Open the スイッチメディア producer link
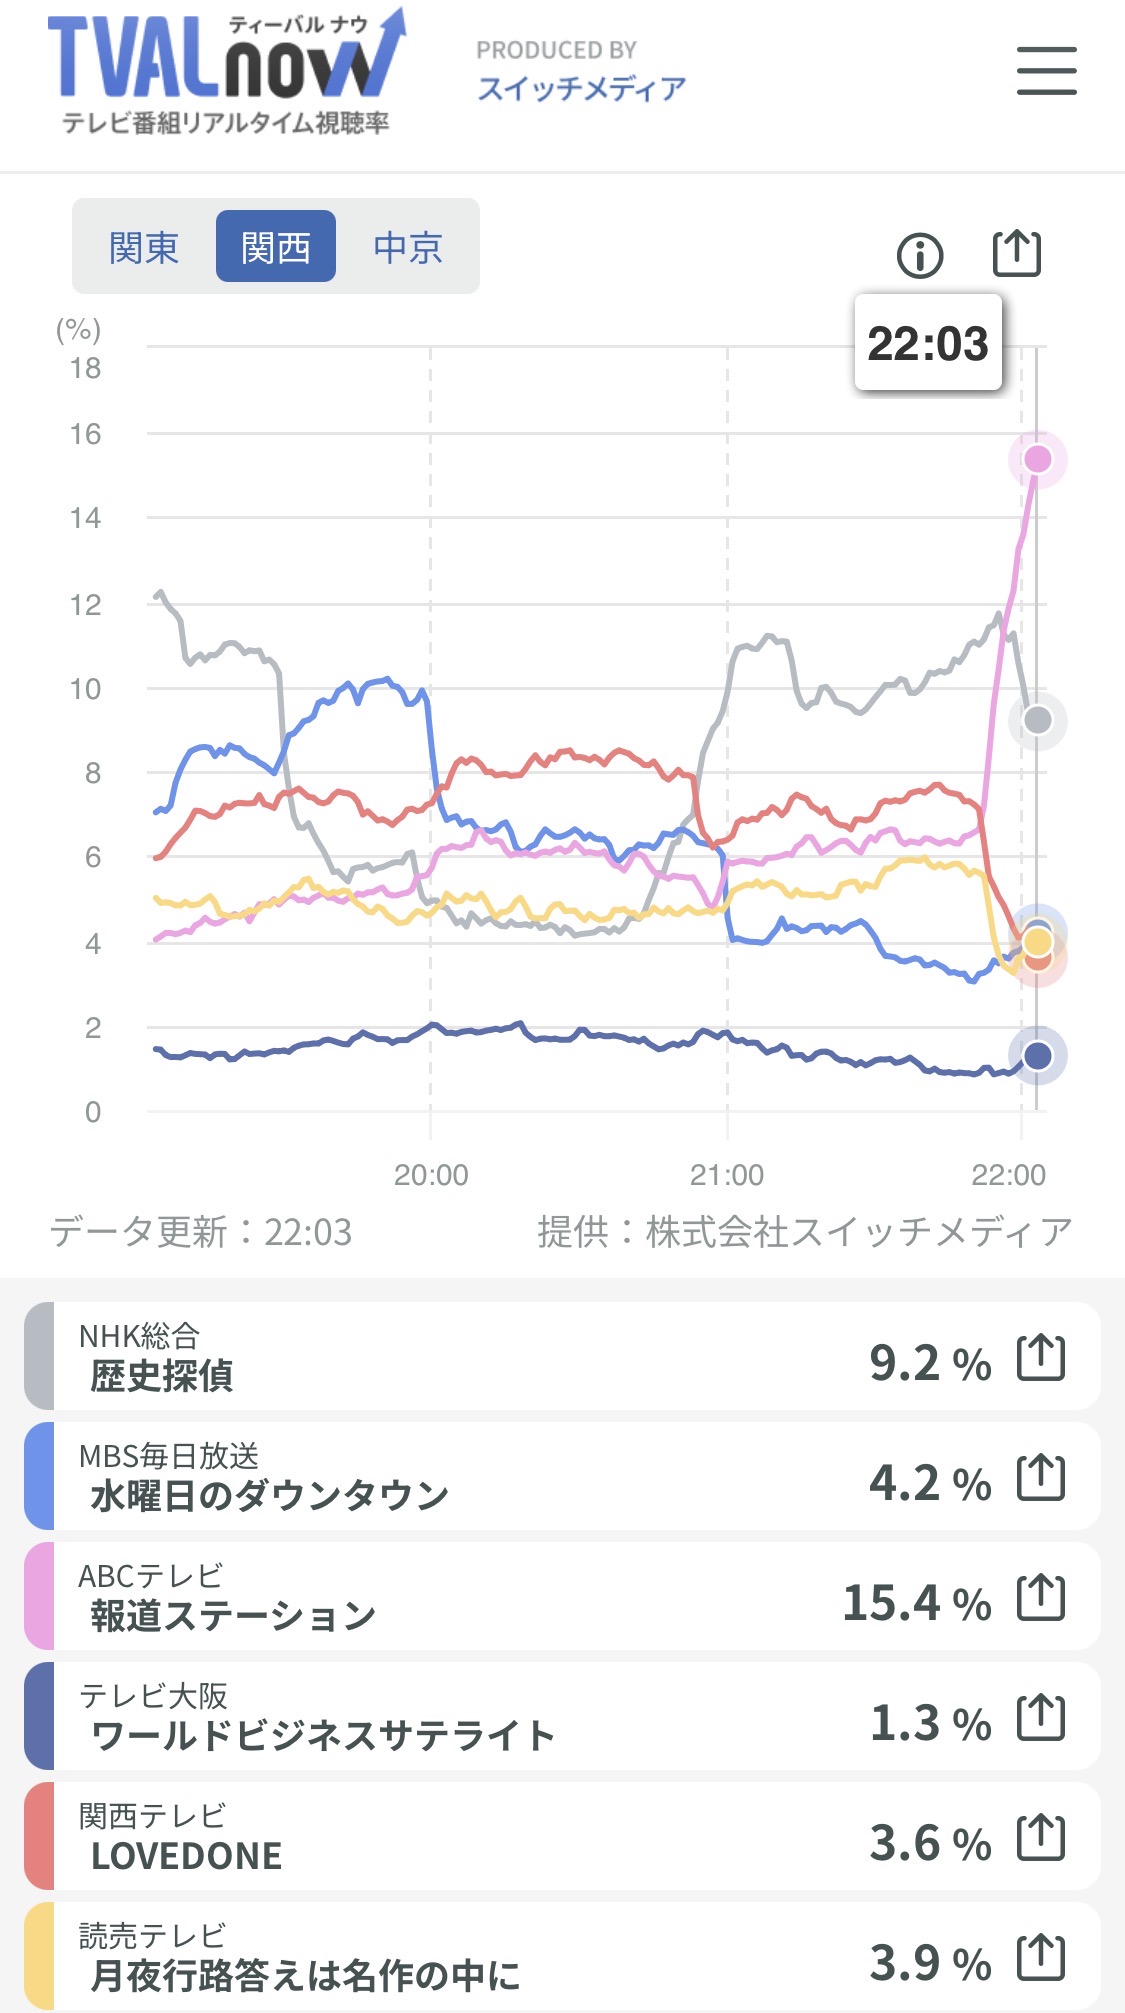The width and height of the screenshot is (1125, 2013). pyautogui.click(x=581, y=88)
